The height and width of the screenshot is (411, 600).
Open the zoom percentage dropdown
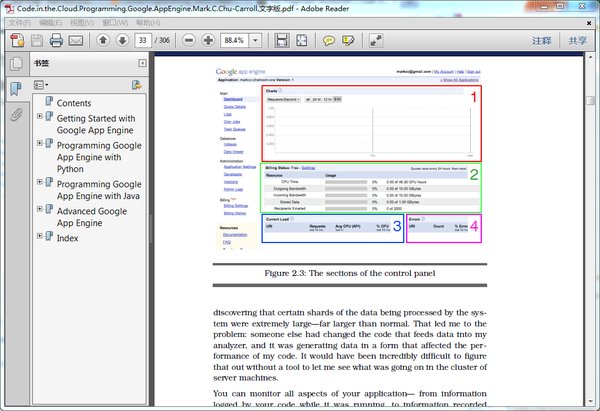257,41
